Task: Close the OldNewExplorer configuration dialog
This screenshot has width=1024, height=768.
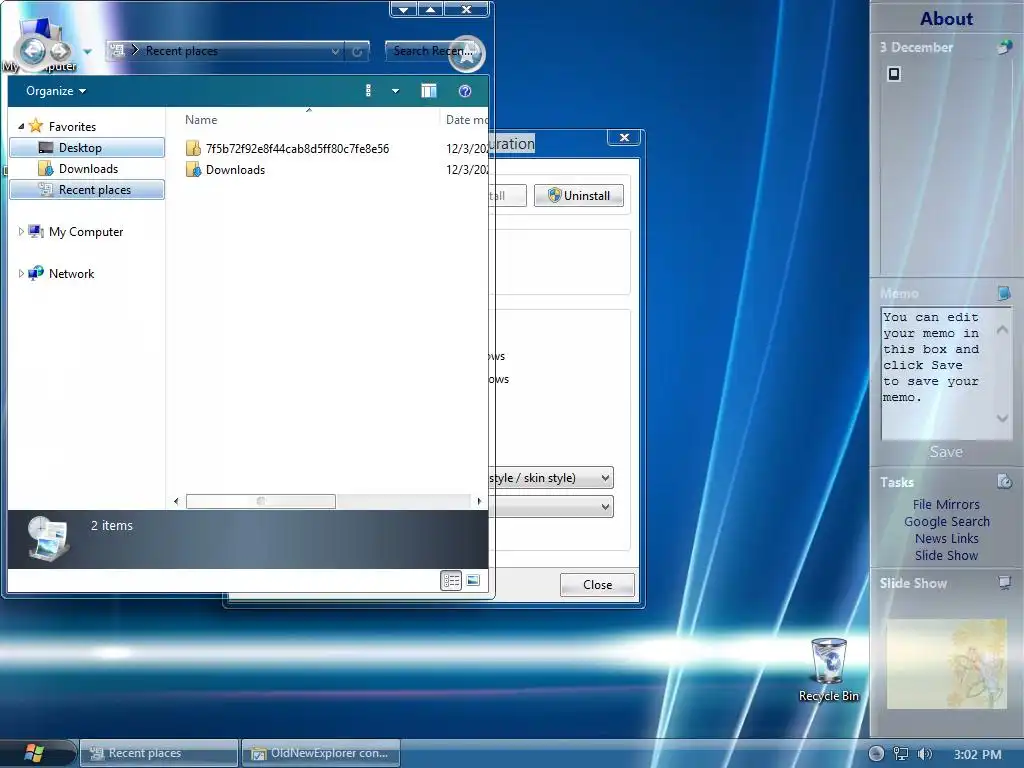Action: coord(624,137)
